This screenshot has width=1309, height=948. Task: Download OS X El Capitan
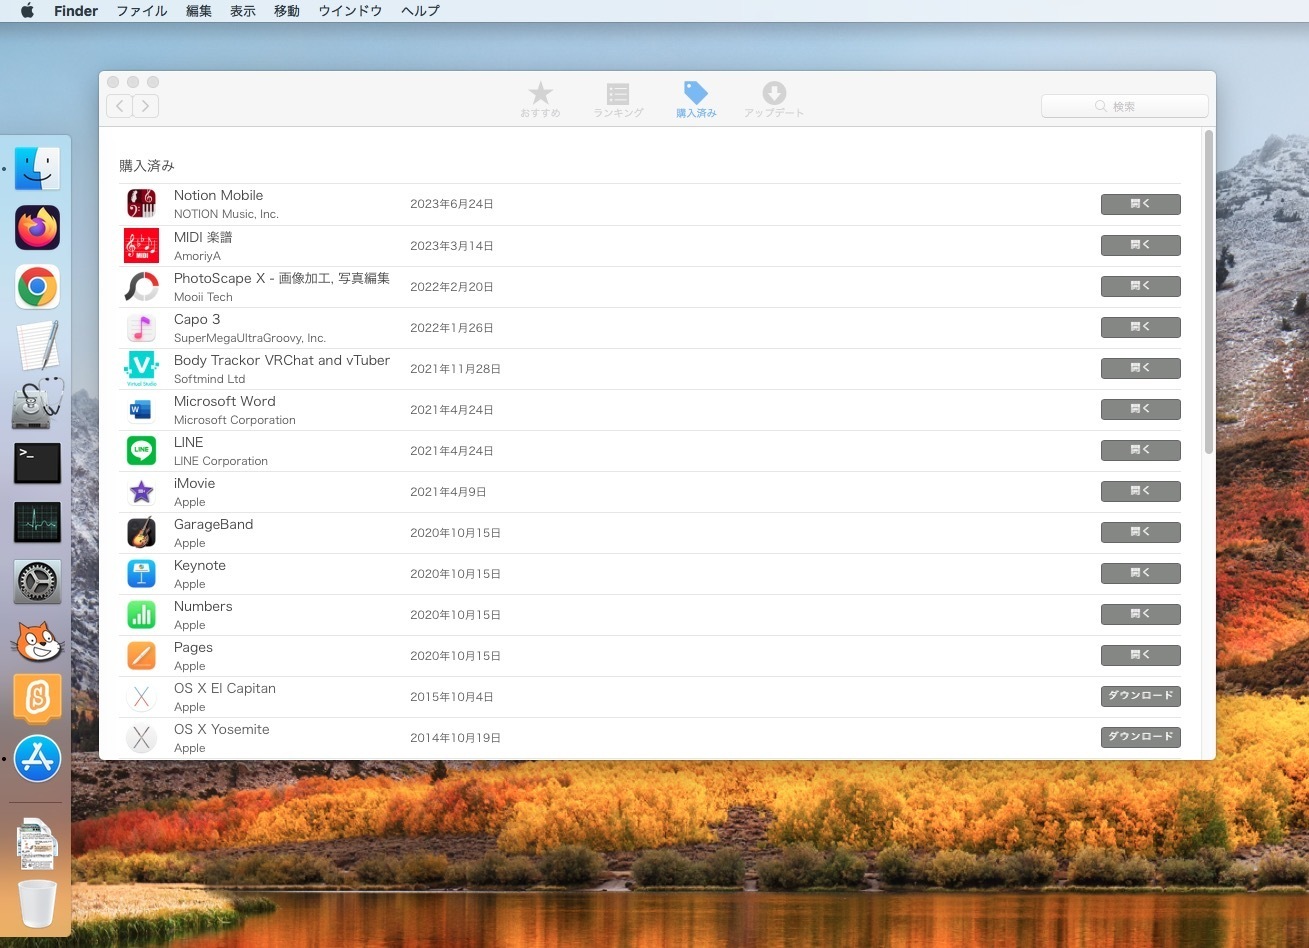[1140, 696]
